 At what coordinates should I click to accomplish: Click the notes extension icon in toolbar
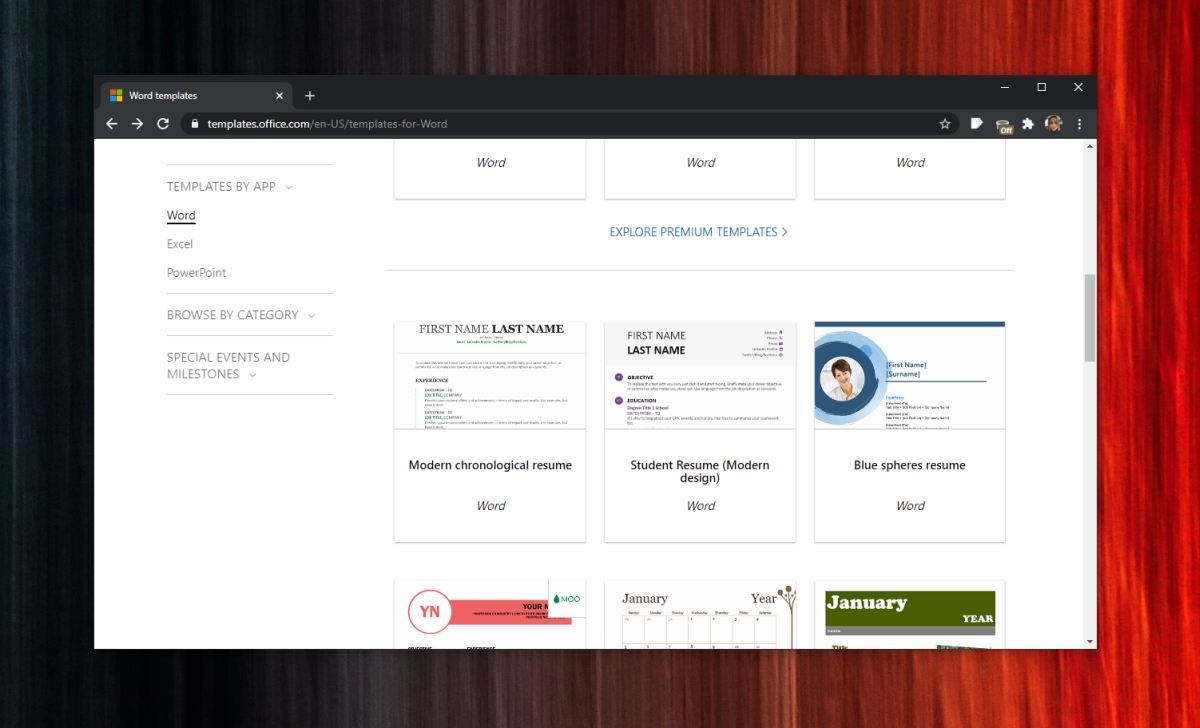pyautogui.click(x=976, y=123)
